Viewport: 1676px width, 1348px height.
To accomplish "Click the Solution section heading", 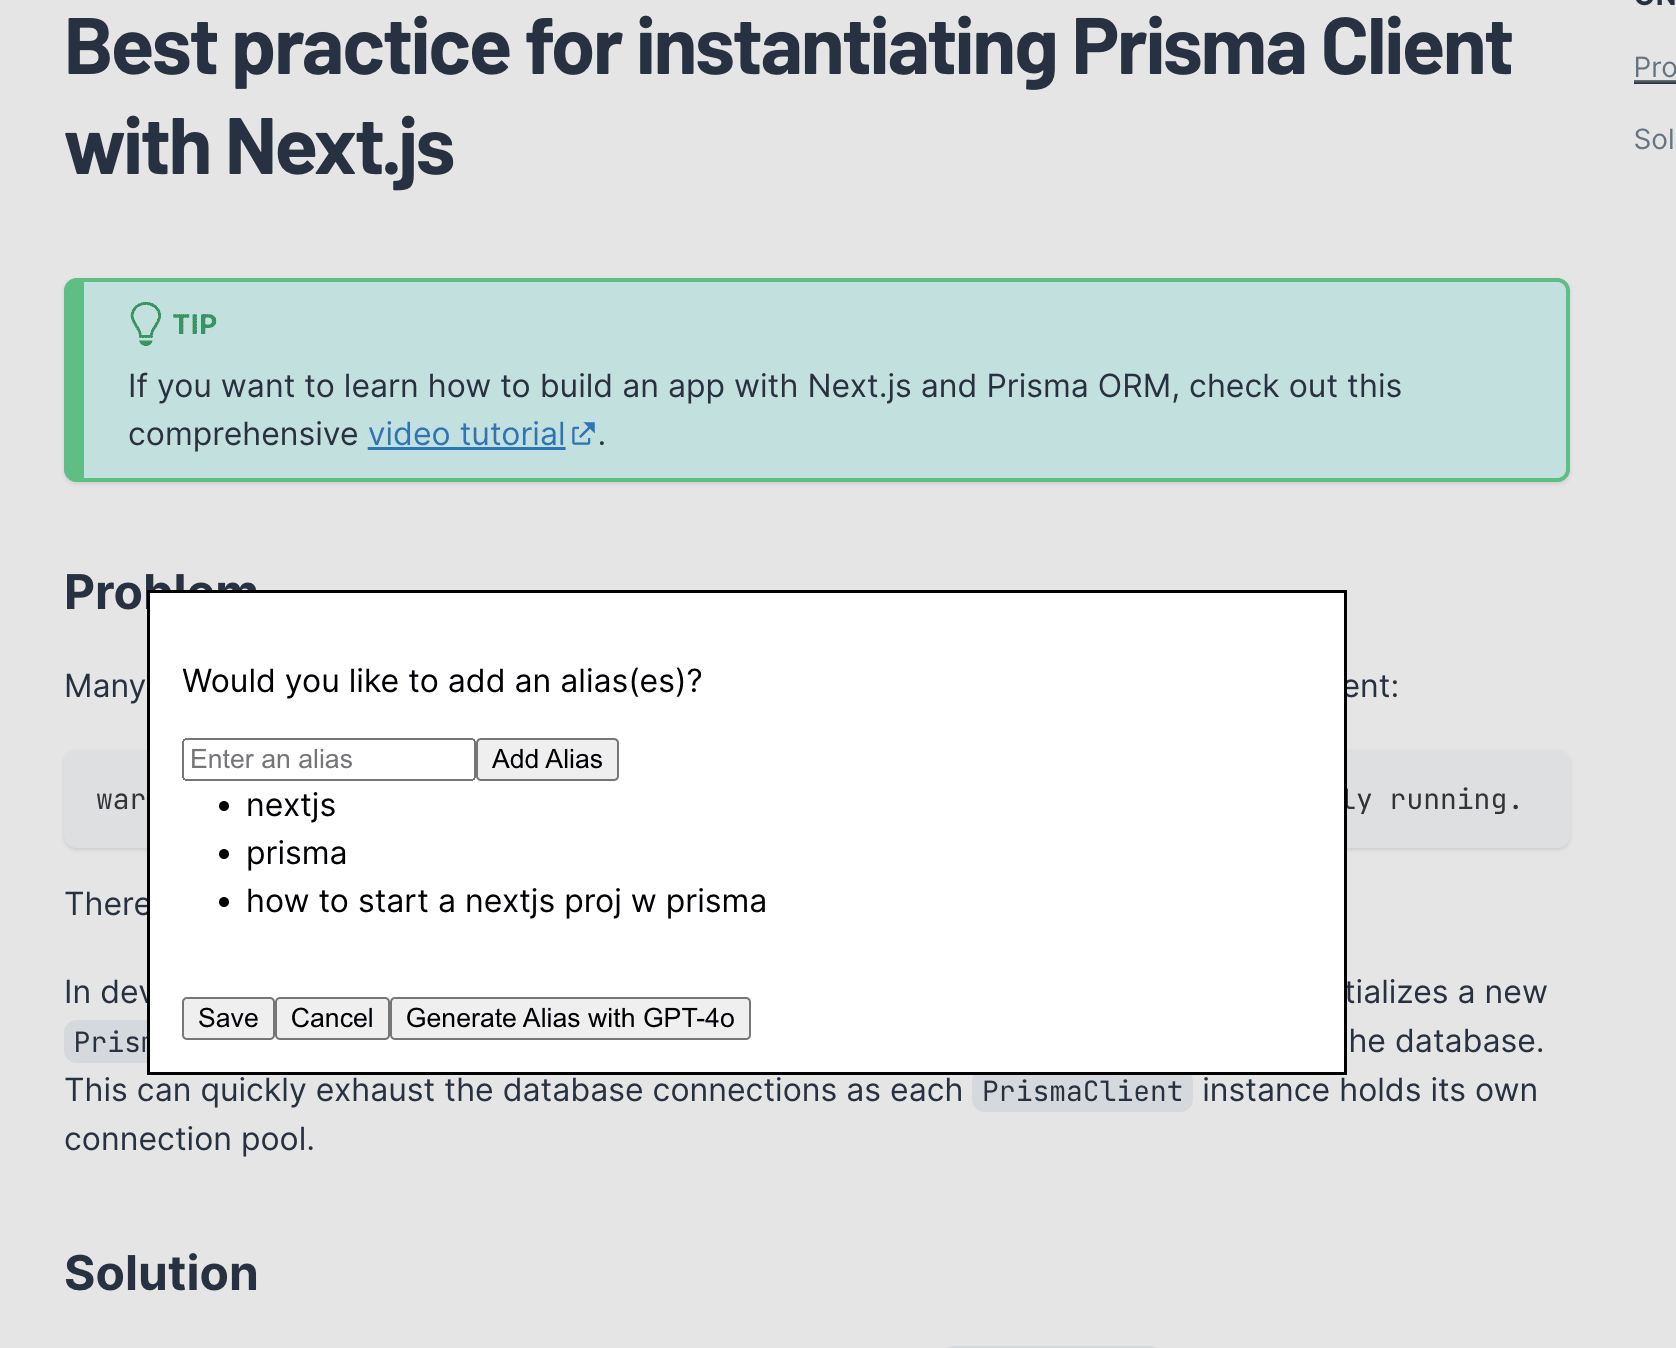I will tap(161, 1274).
